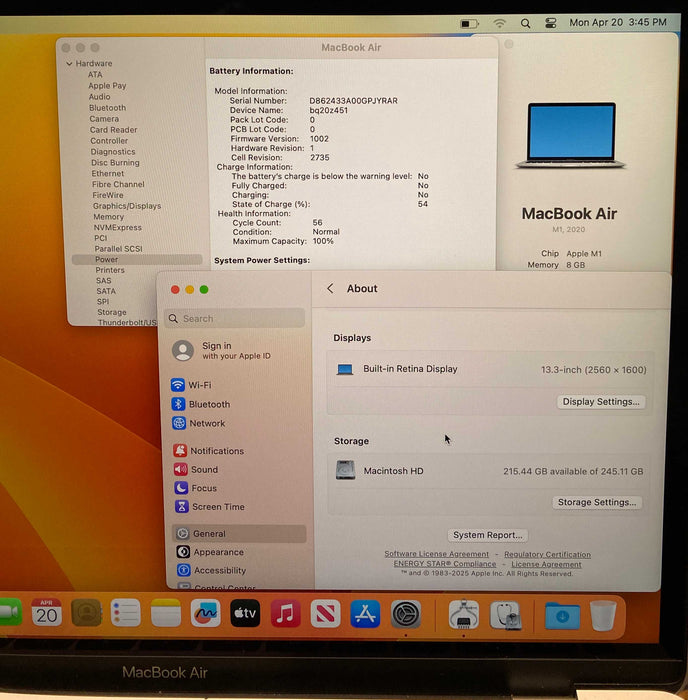Select Power in System Information sidebar

(137, 259)
